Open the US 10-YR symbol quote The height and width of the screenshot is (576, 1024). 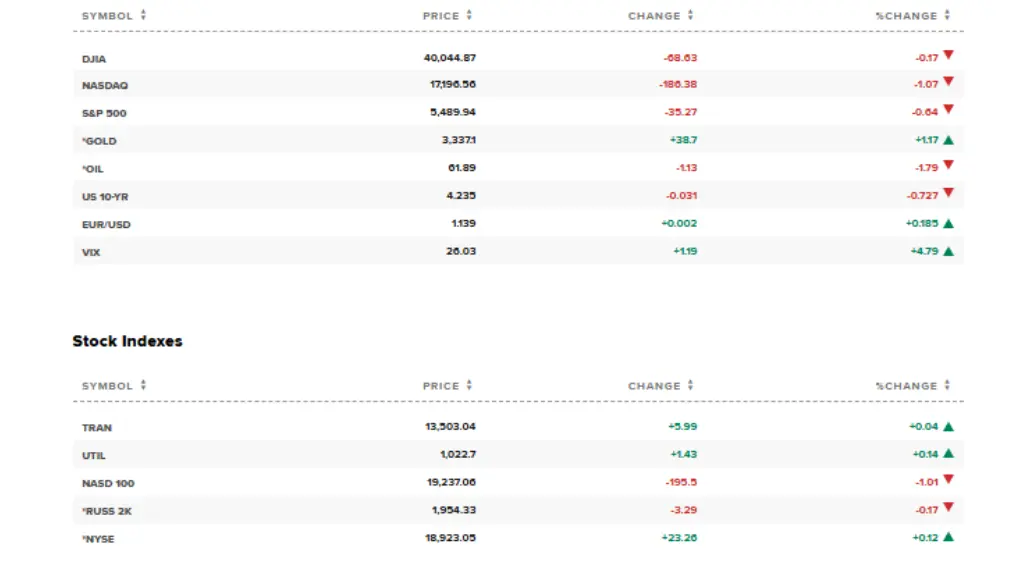104,197
